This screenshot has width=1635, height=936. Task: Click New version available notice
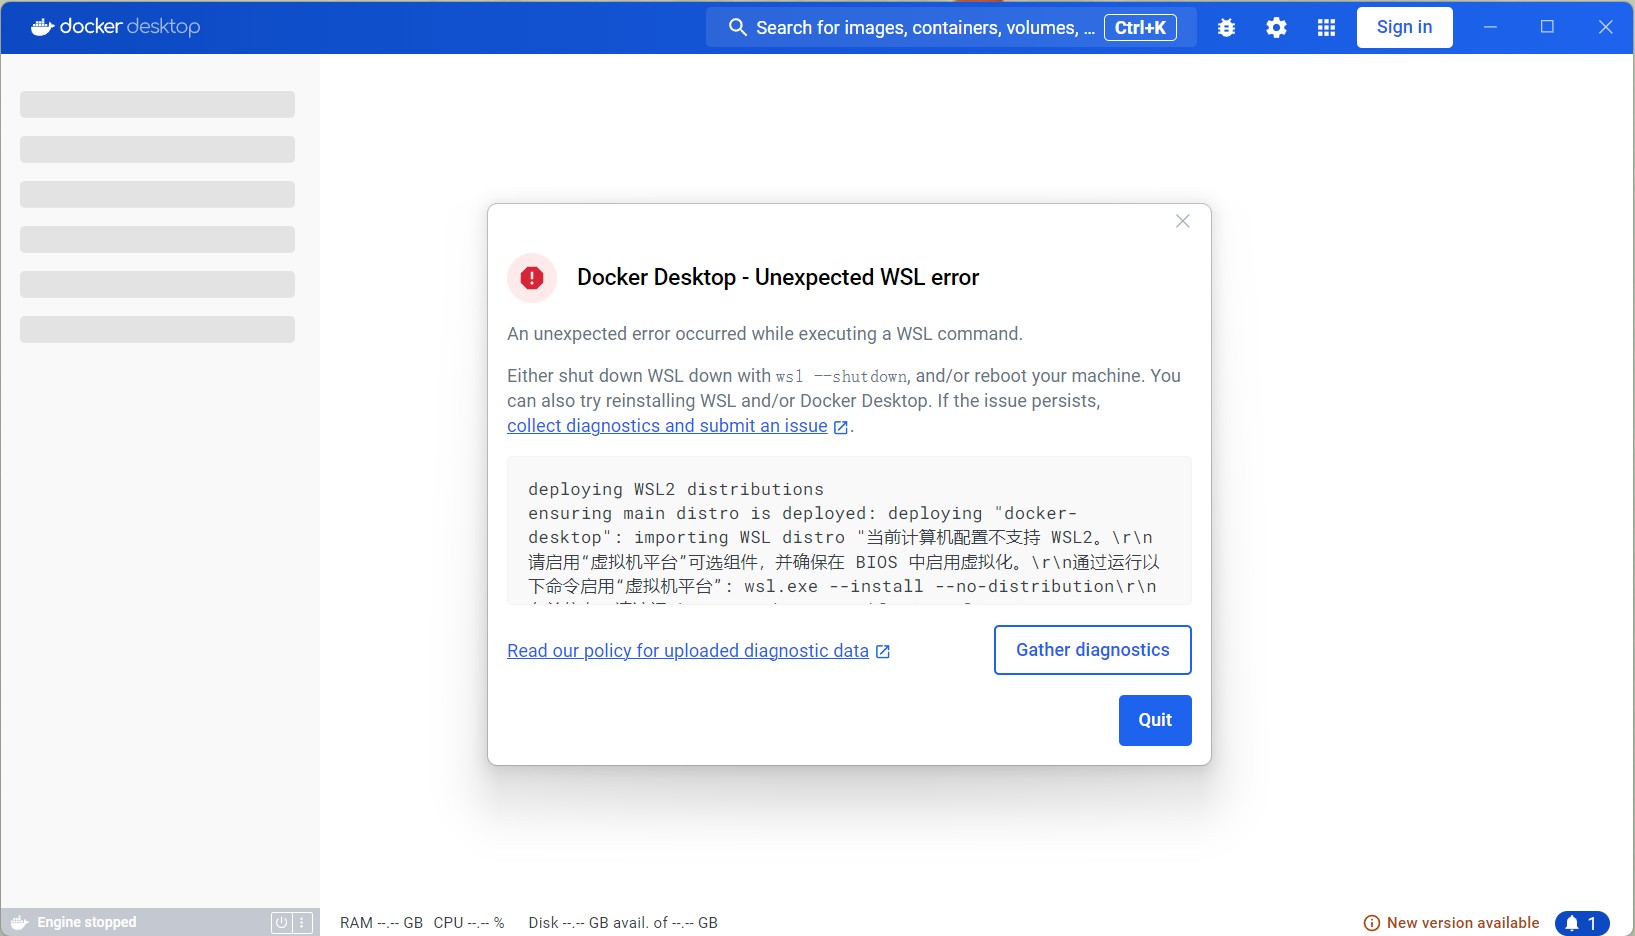(x=1463, y=923)
